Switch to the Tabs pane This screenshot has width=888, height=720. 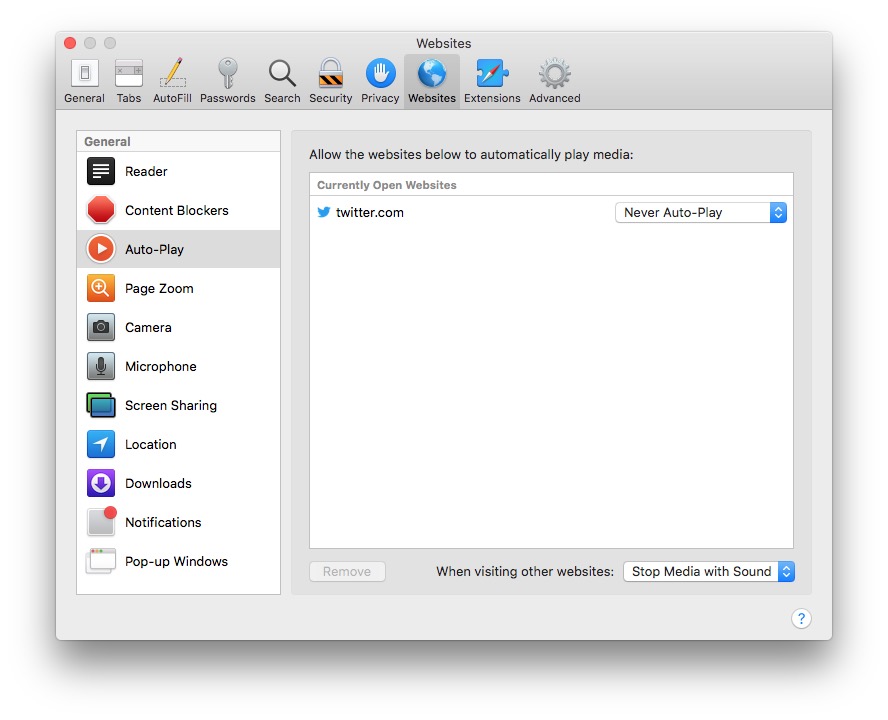point(128,80)
